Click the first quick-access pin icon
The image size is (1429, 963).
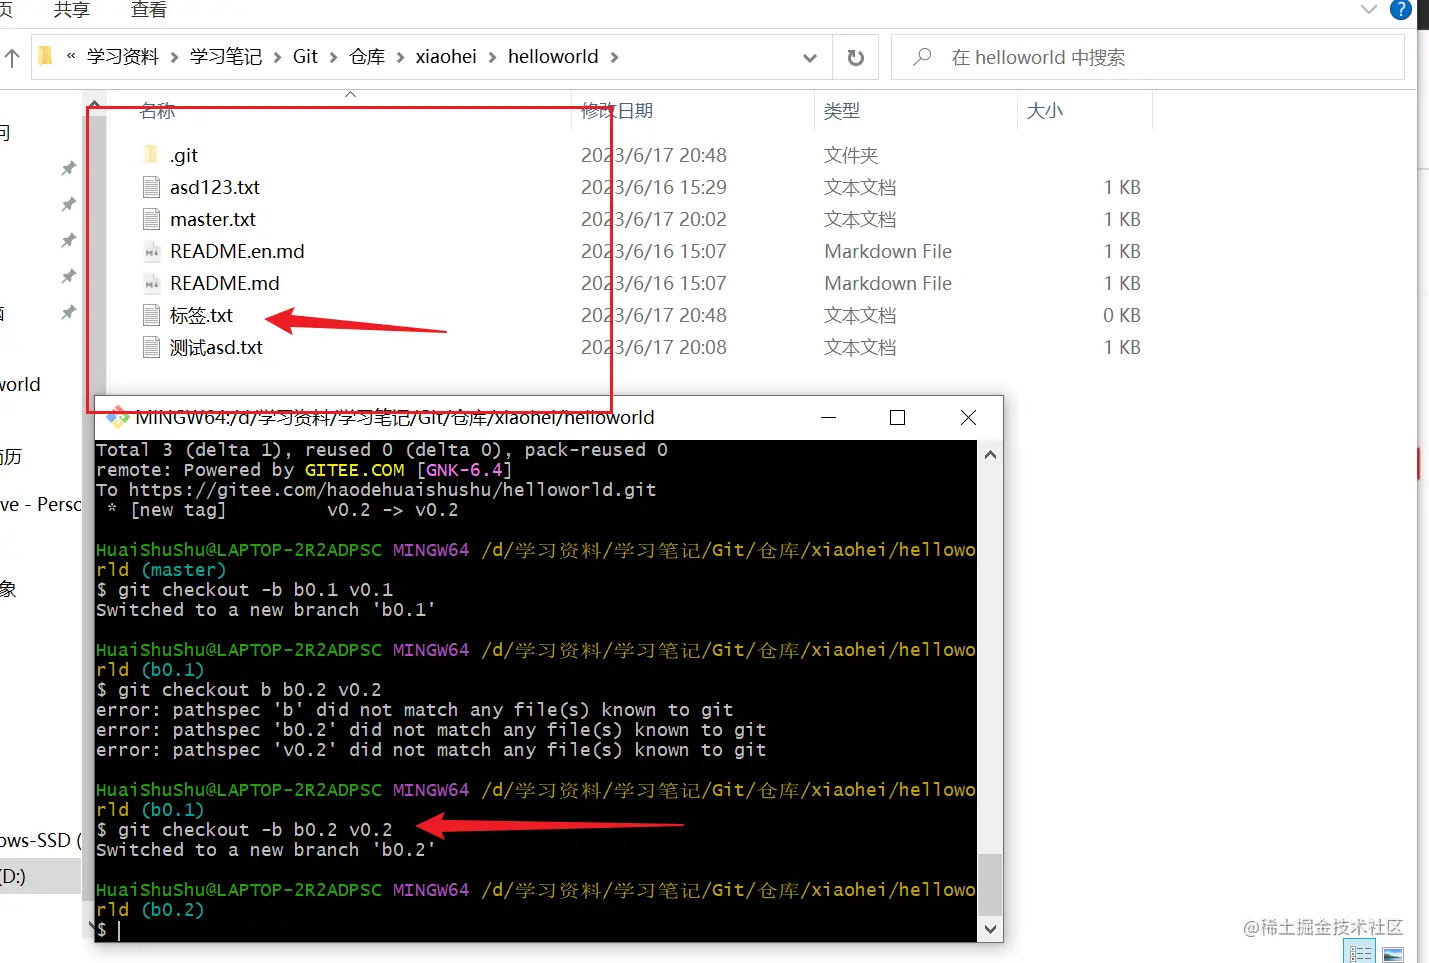pos(68,168)
